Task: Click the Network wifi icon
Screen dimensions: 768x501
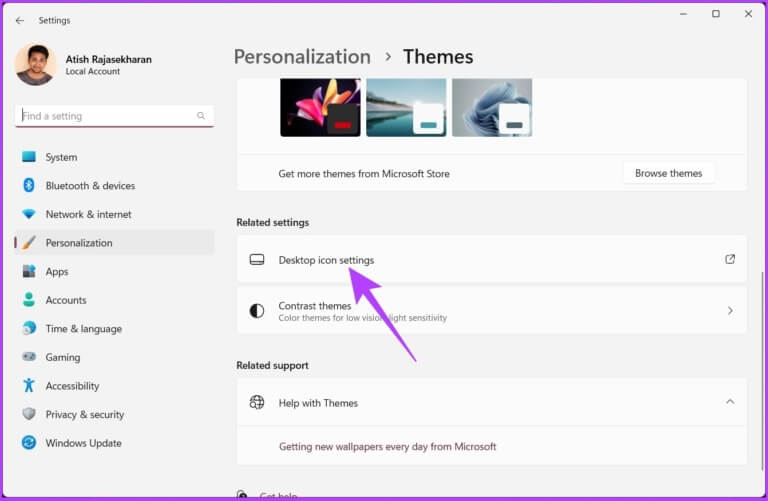Action: [x=29, y=214]
